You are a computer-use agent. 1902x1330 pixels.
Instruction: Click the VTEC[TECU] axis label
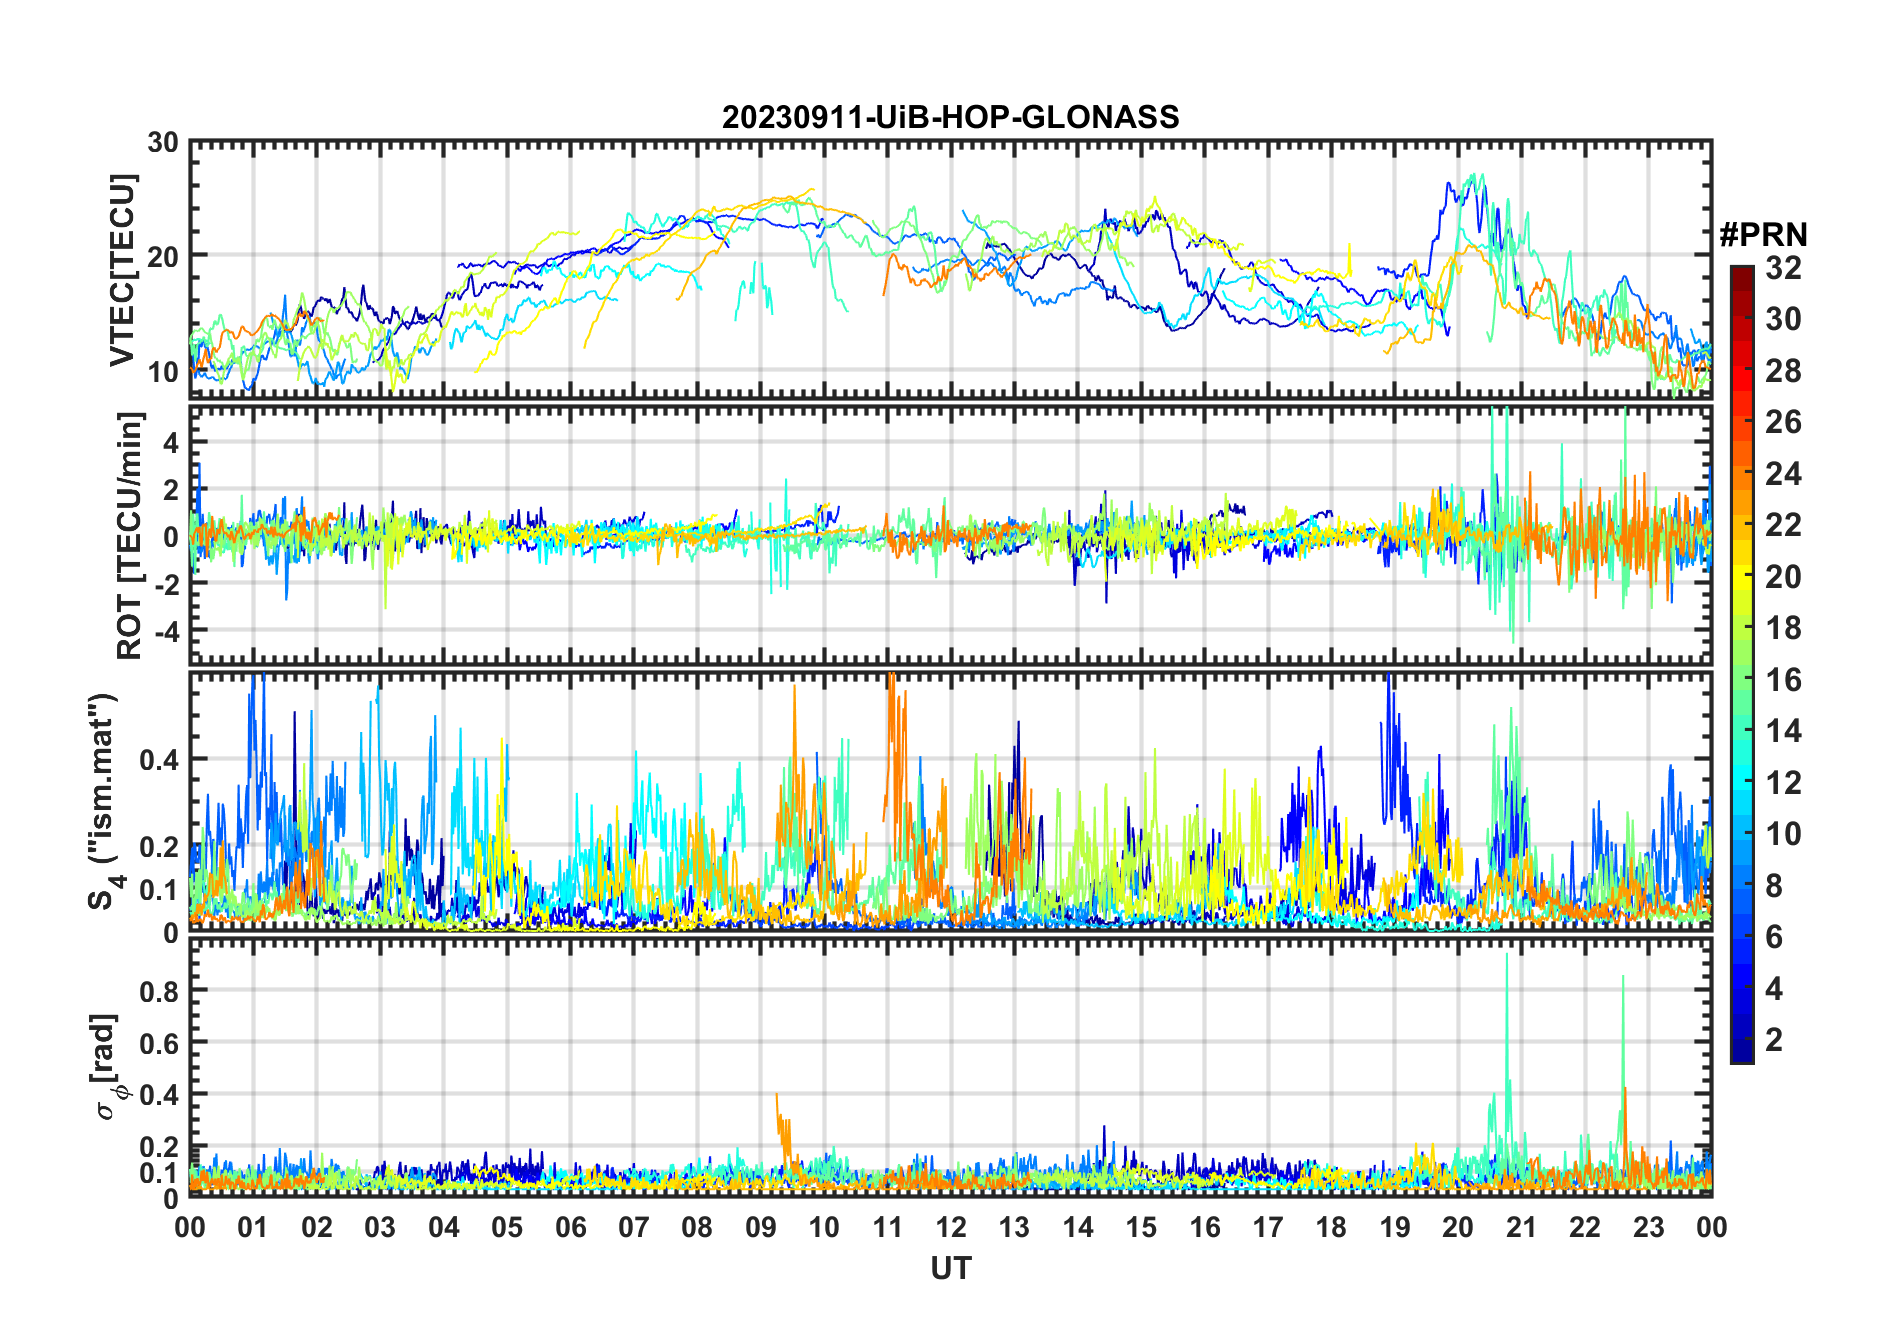pos(123,271)
